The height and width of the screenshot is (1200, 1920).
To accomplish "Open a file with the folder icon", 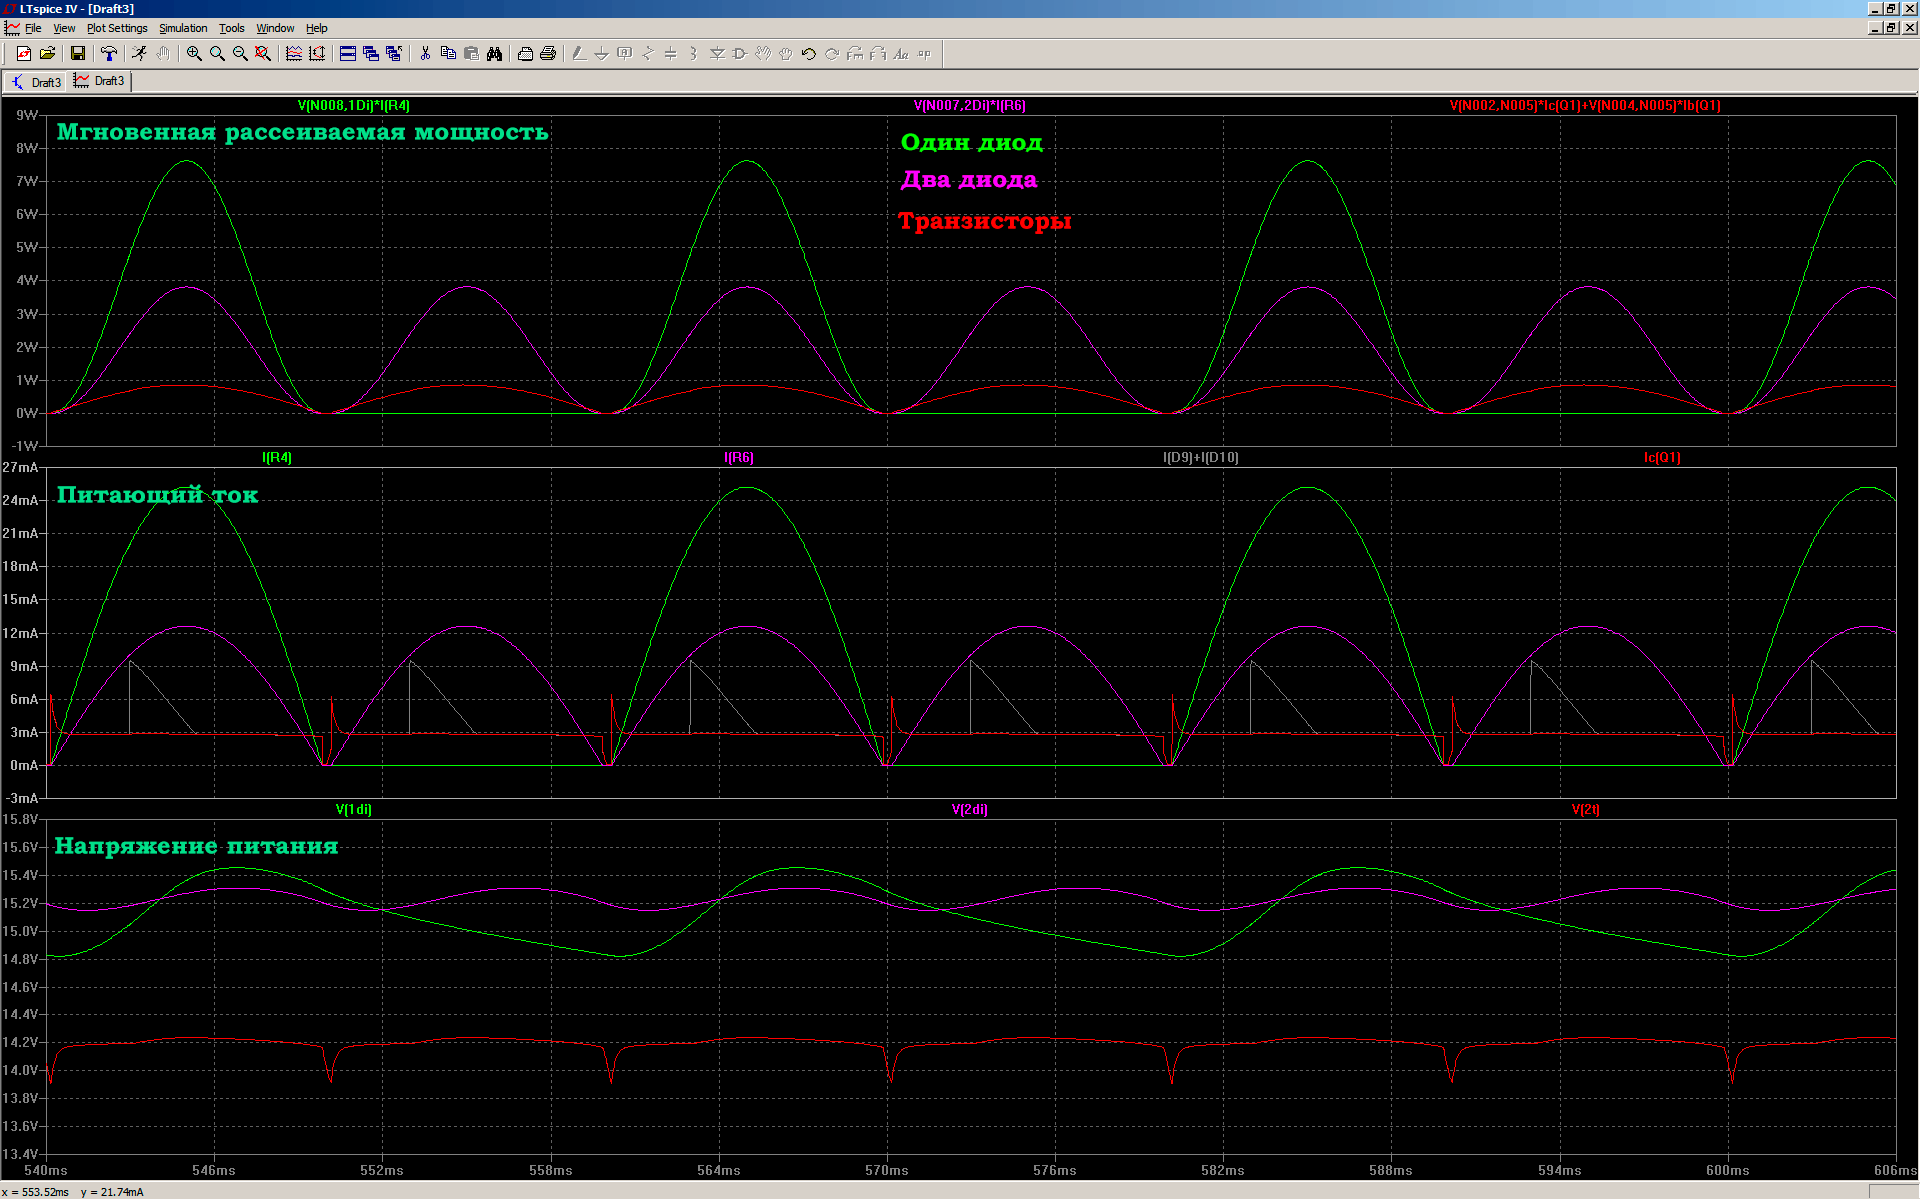I will pos(47,54).
